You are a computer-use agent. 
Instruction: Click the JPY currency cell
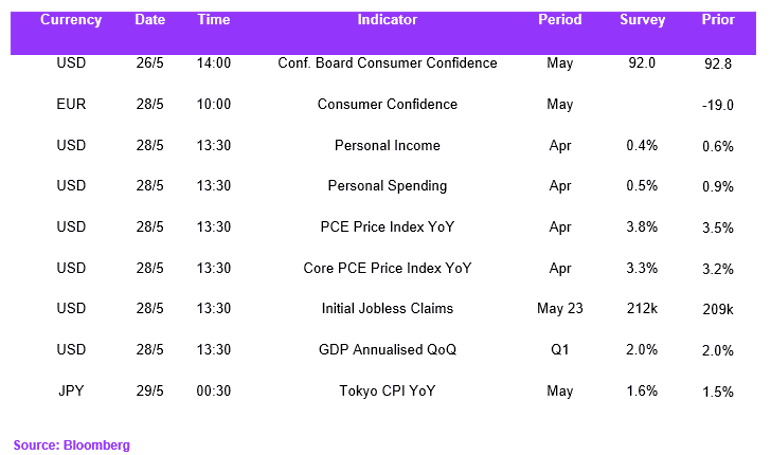(71, 391)
